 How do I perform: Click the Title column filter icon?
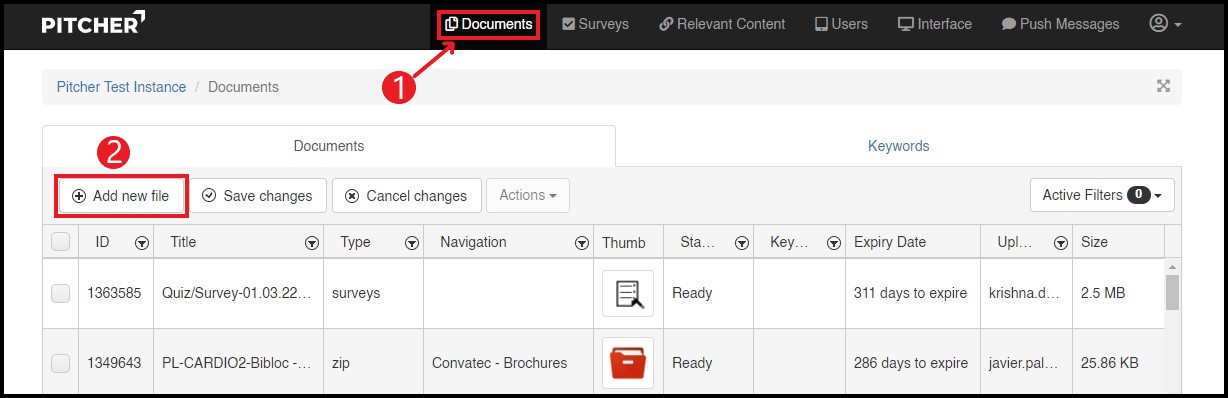312,242
